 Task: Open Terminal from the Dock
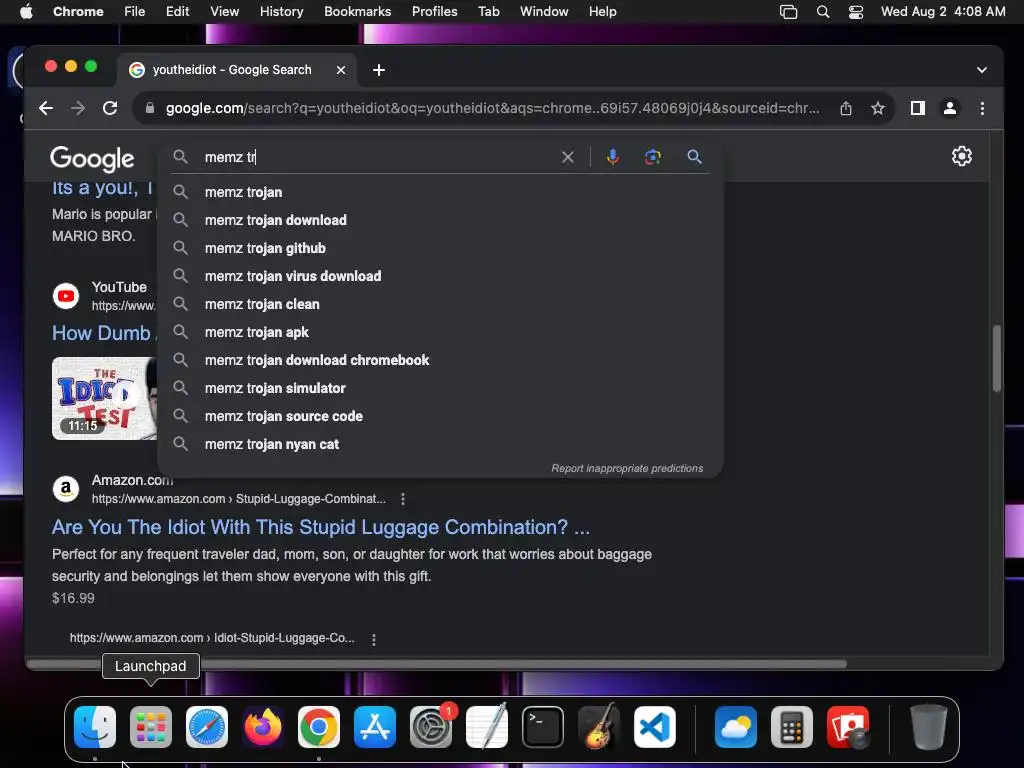tap(543, 727)
